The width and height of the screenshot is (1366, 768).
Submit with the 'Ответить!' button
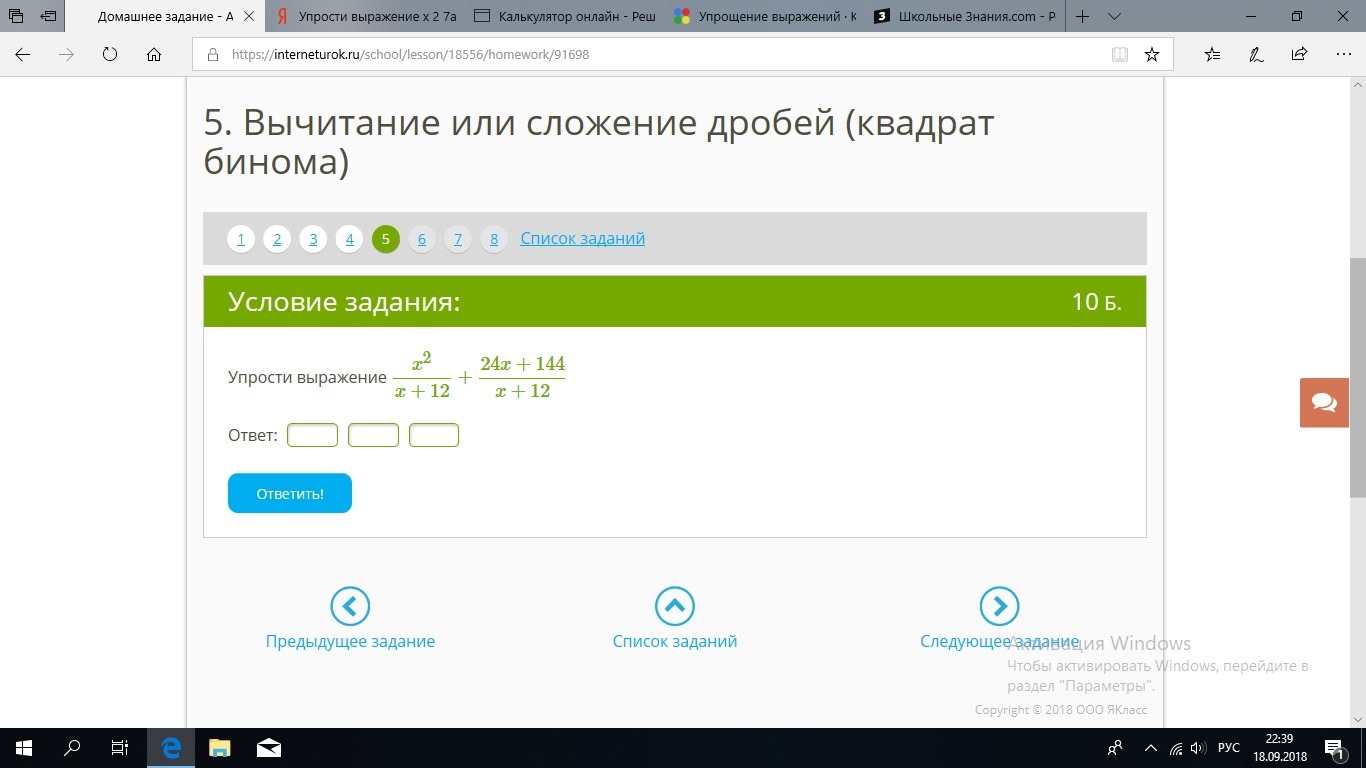pyautogui.click(x=290, y=493)
